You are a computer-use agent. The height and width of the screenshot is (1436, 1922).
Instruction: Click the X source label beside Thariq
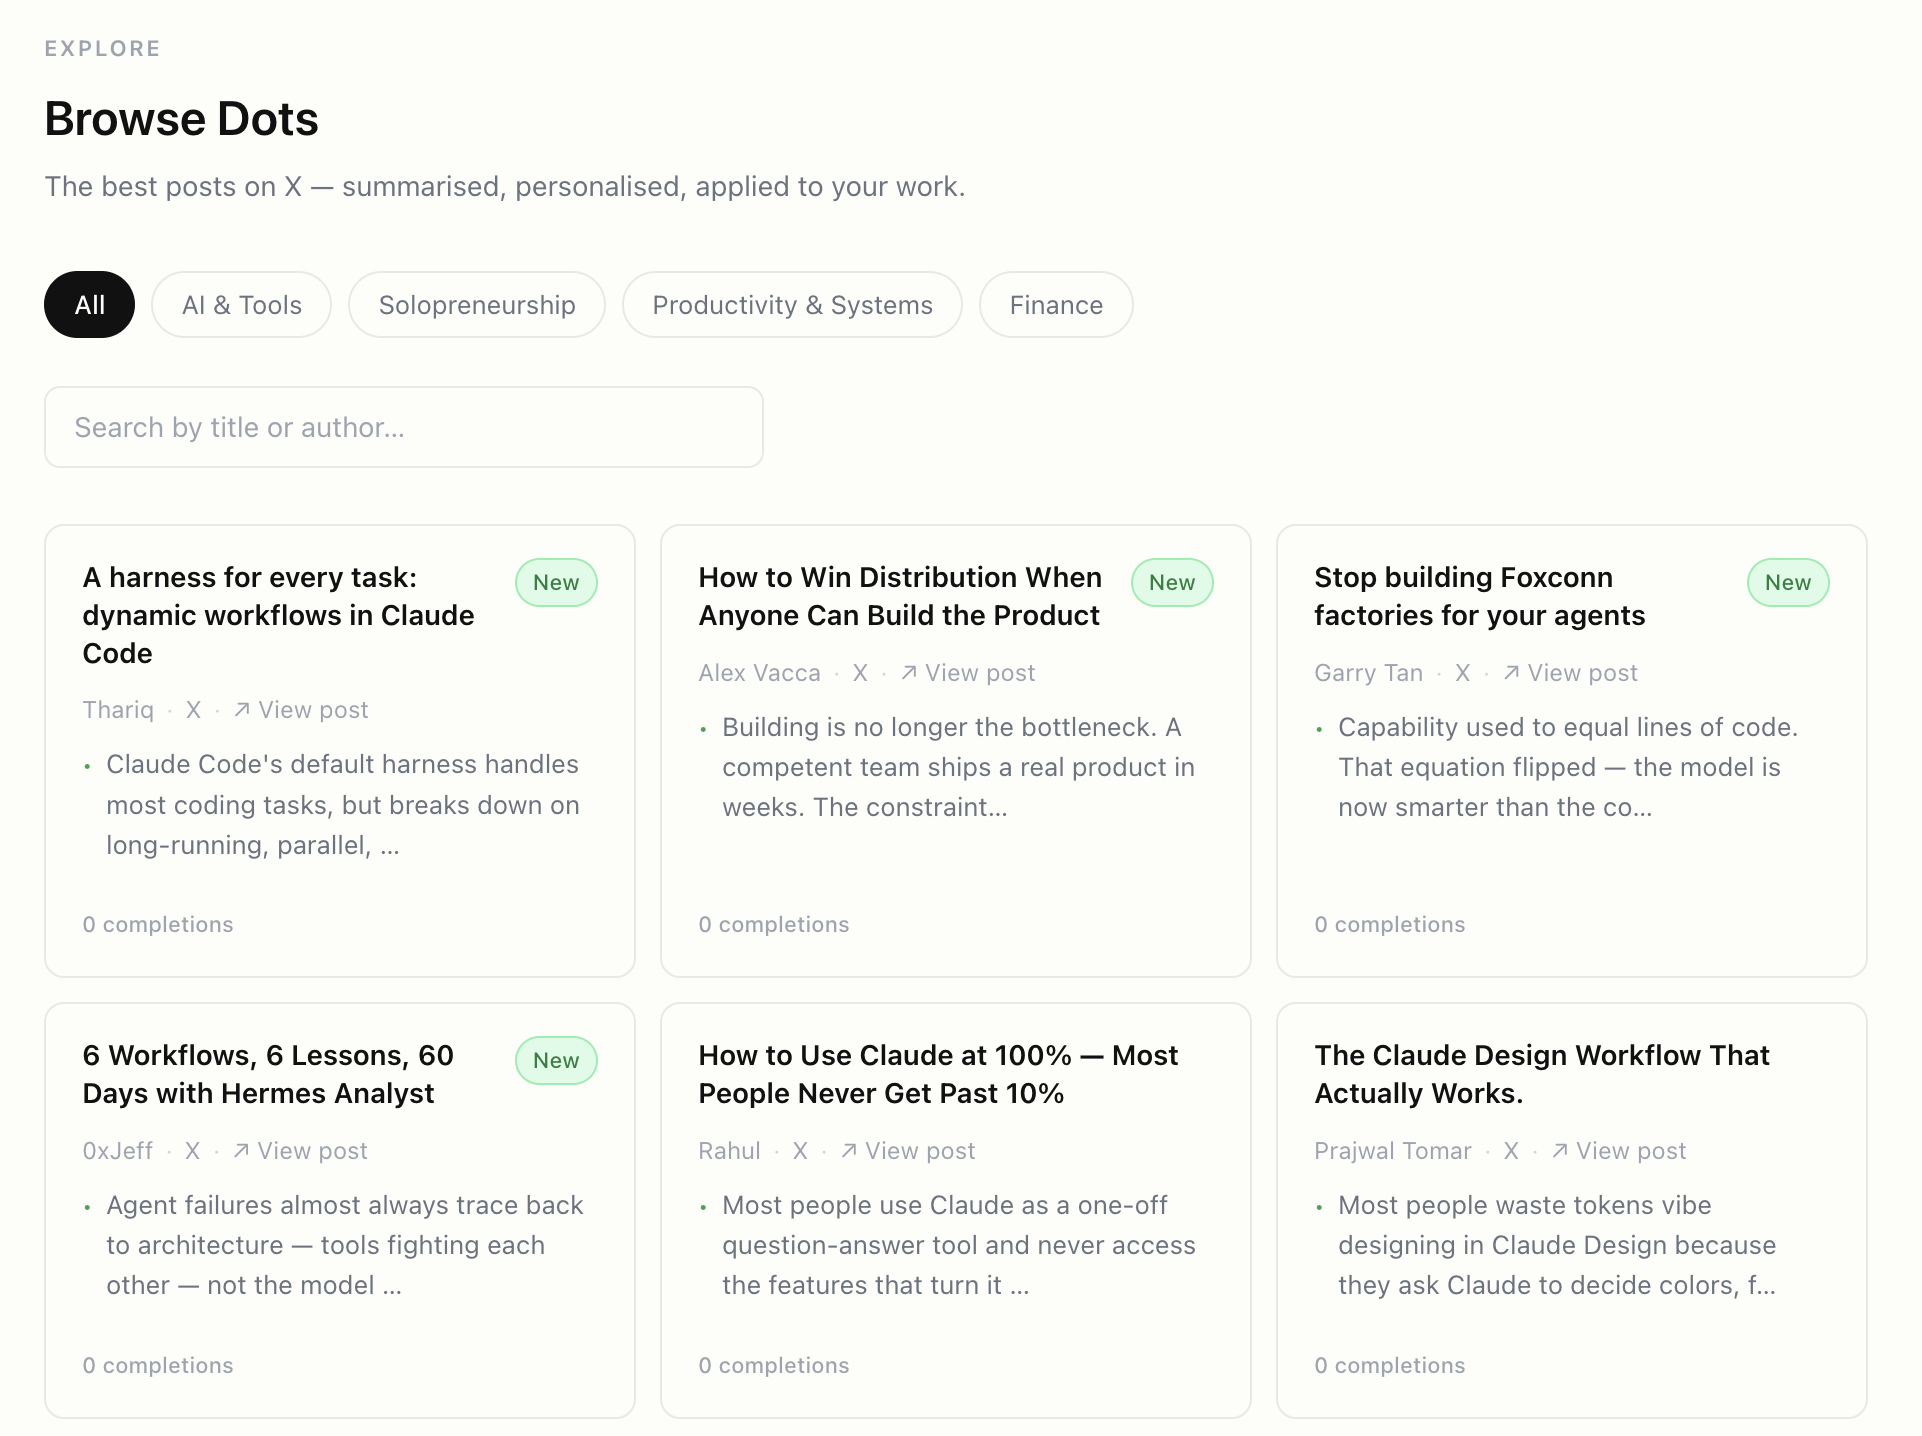point(193,710)
